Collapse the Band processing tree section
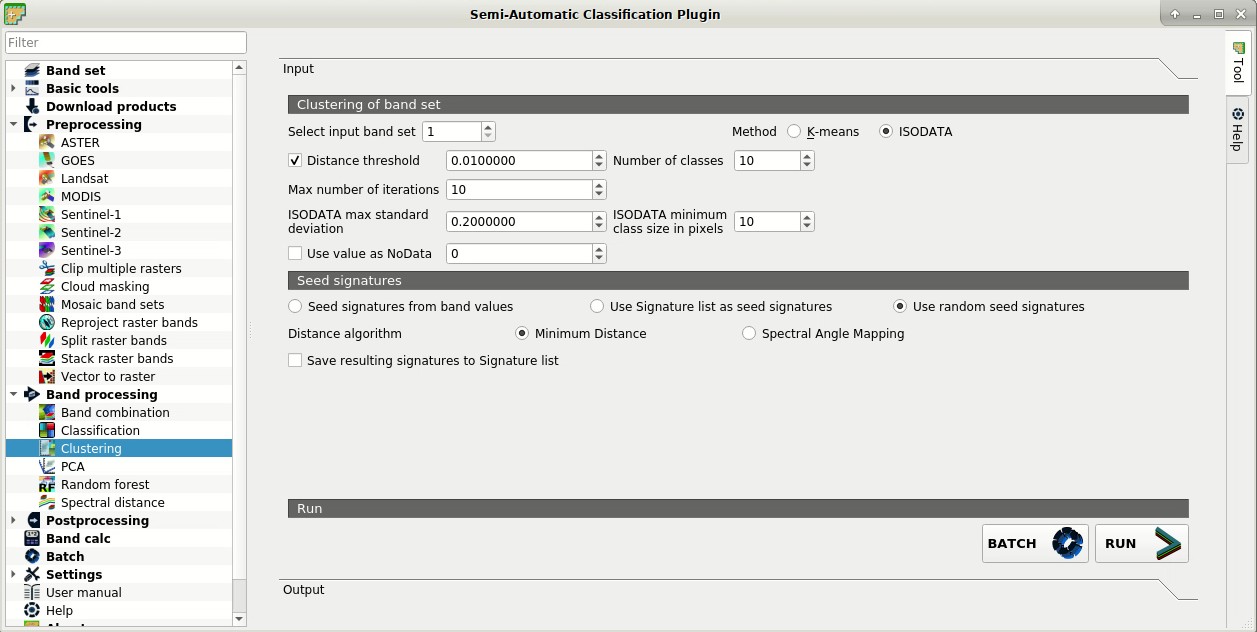 (14, 394)
